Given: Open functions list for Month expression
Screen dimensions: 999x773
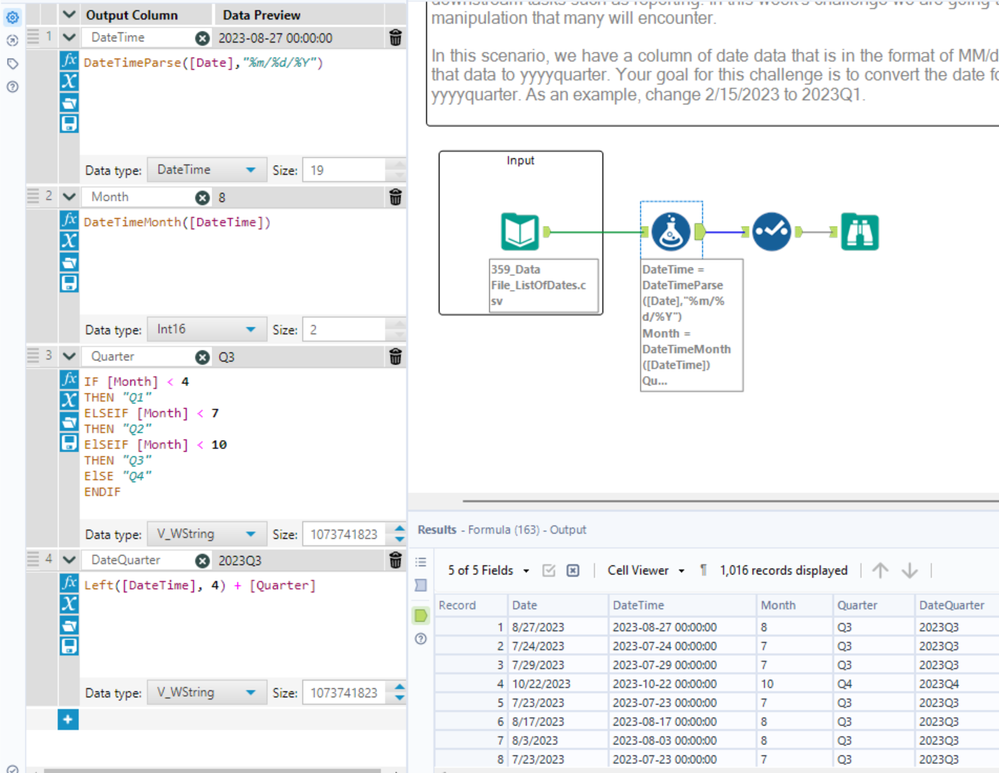Looking at the screenshot, I should click(x=69, y=219).
